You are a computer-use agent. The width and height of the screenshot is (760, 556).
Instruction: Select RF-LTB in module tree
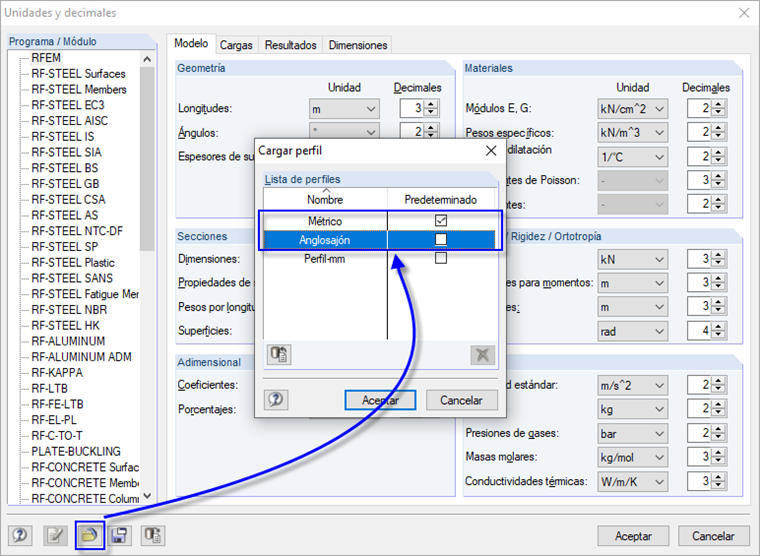coord(49,389)
